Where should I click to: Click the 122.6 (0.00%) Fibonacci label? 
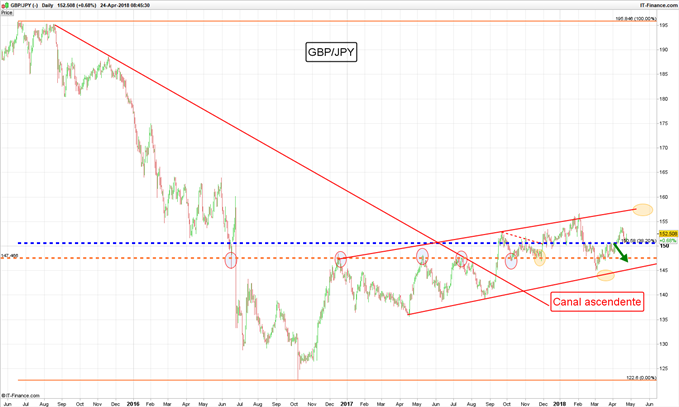click(641, 378)
